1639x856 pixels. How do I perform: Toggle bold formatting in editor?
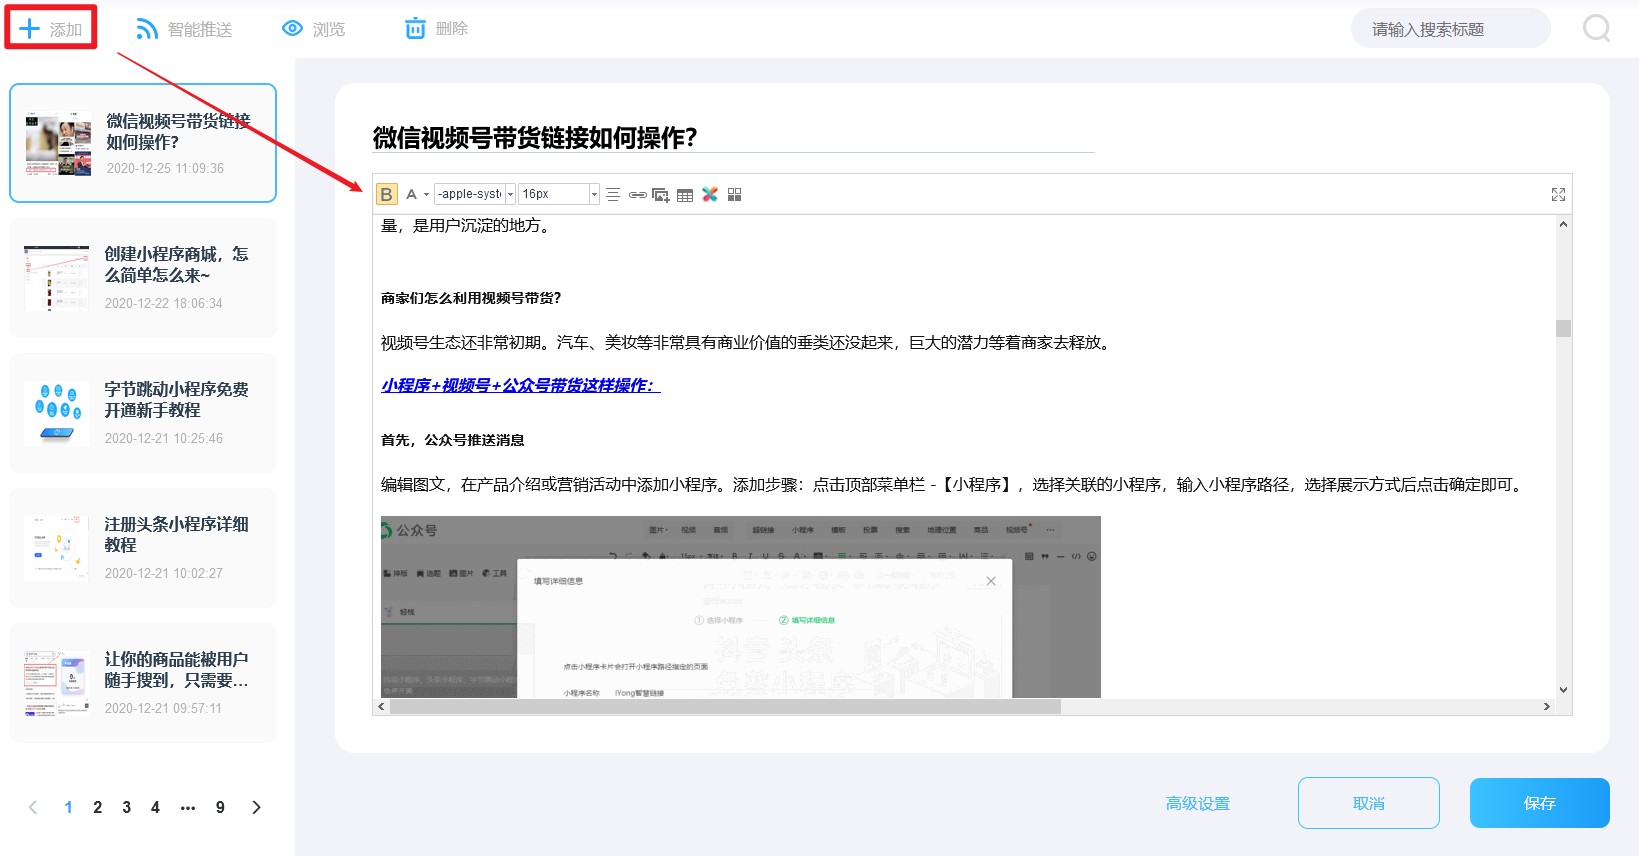tap(386, 194)
